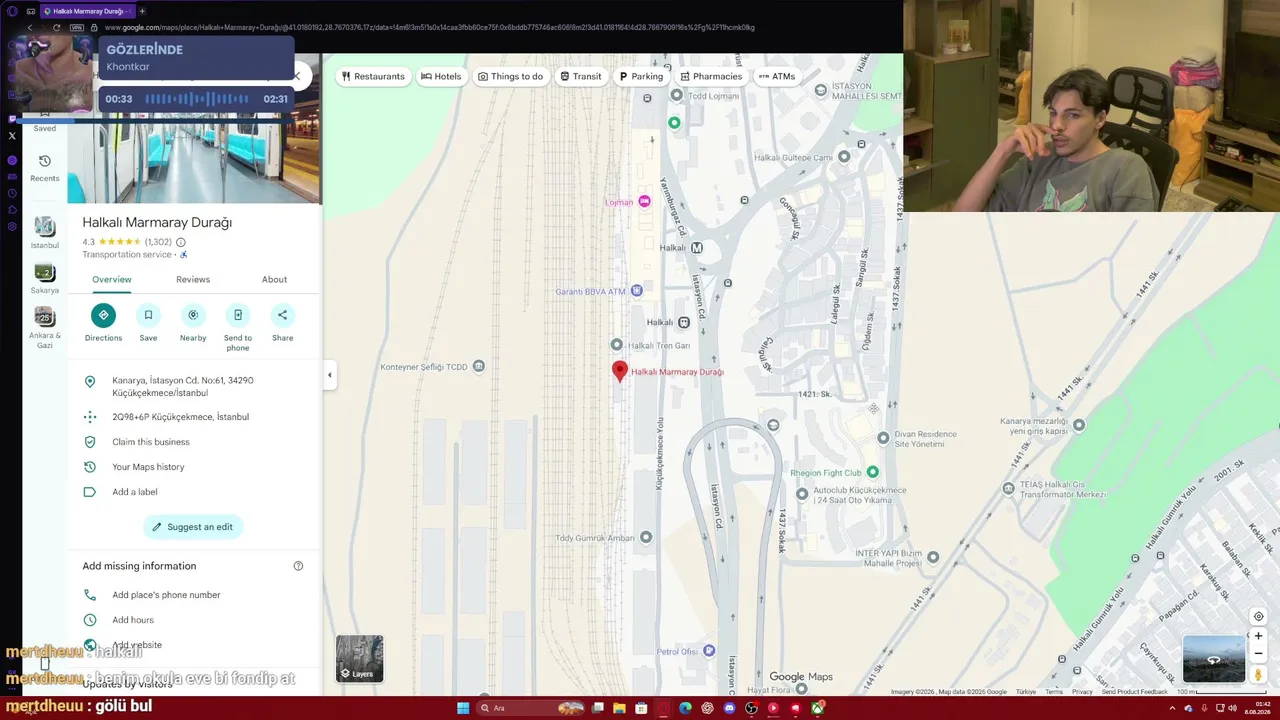The image size is (1280, 720).
Task: Open Directions for Halkalı Marmaray Durağı
Action: [103, 316]
